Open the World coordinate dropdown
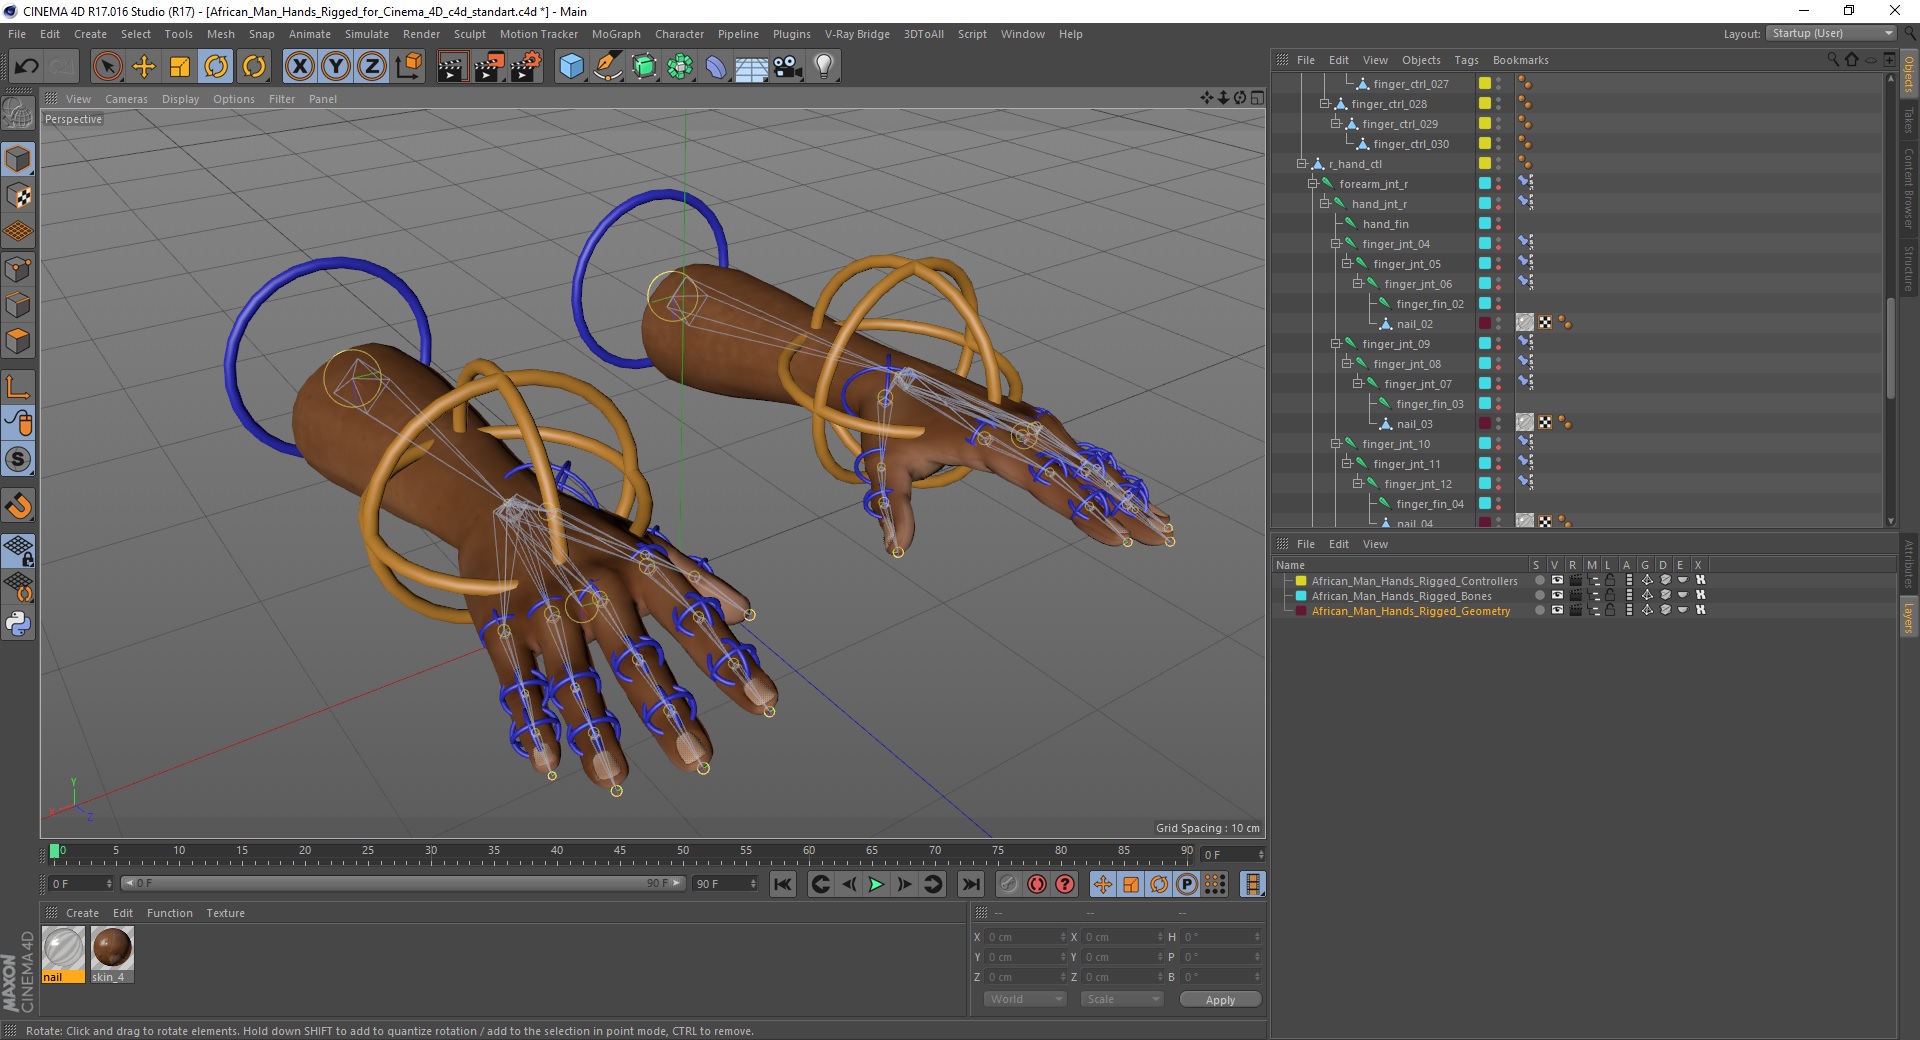Image resolution: width=1920 pixels, height=1040 pixels. tap(1025, 999)
